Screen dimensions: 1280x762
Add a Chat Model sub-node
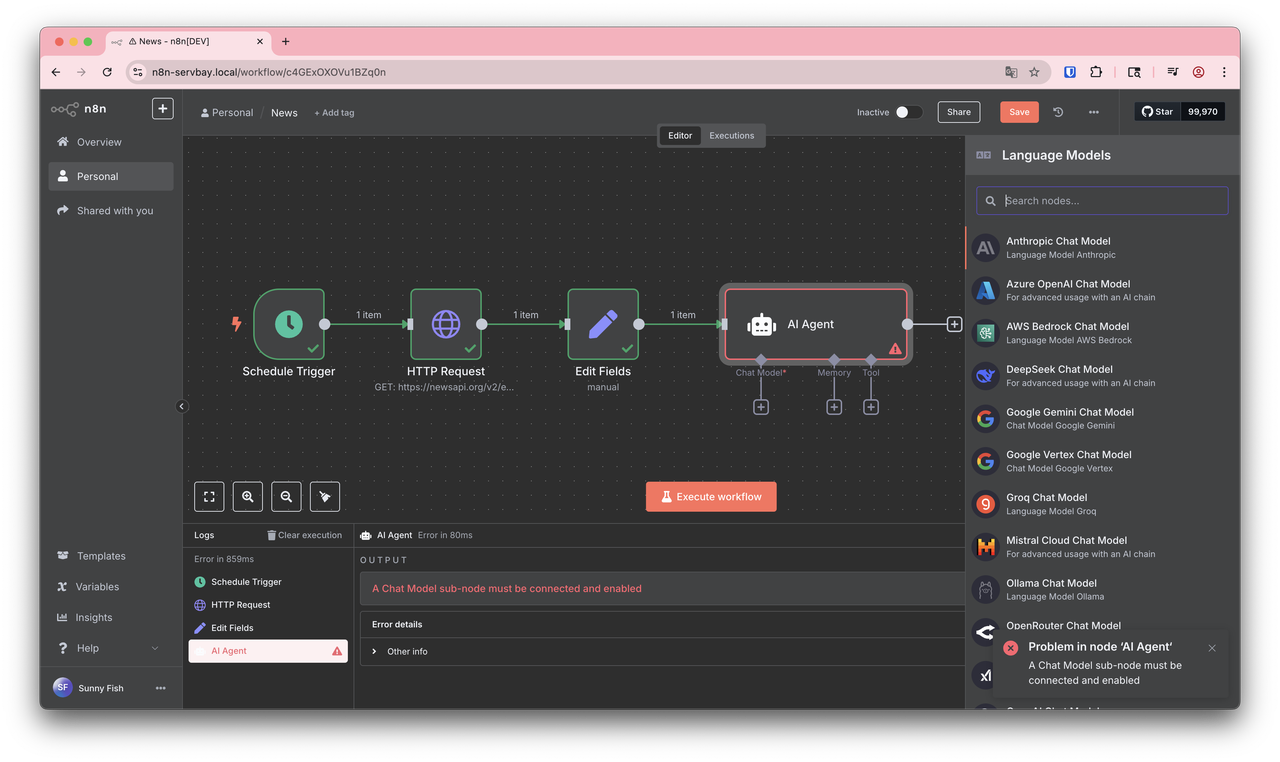[x=761, y=407]
